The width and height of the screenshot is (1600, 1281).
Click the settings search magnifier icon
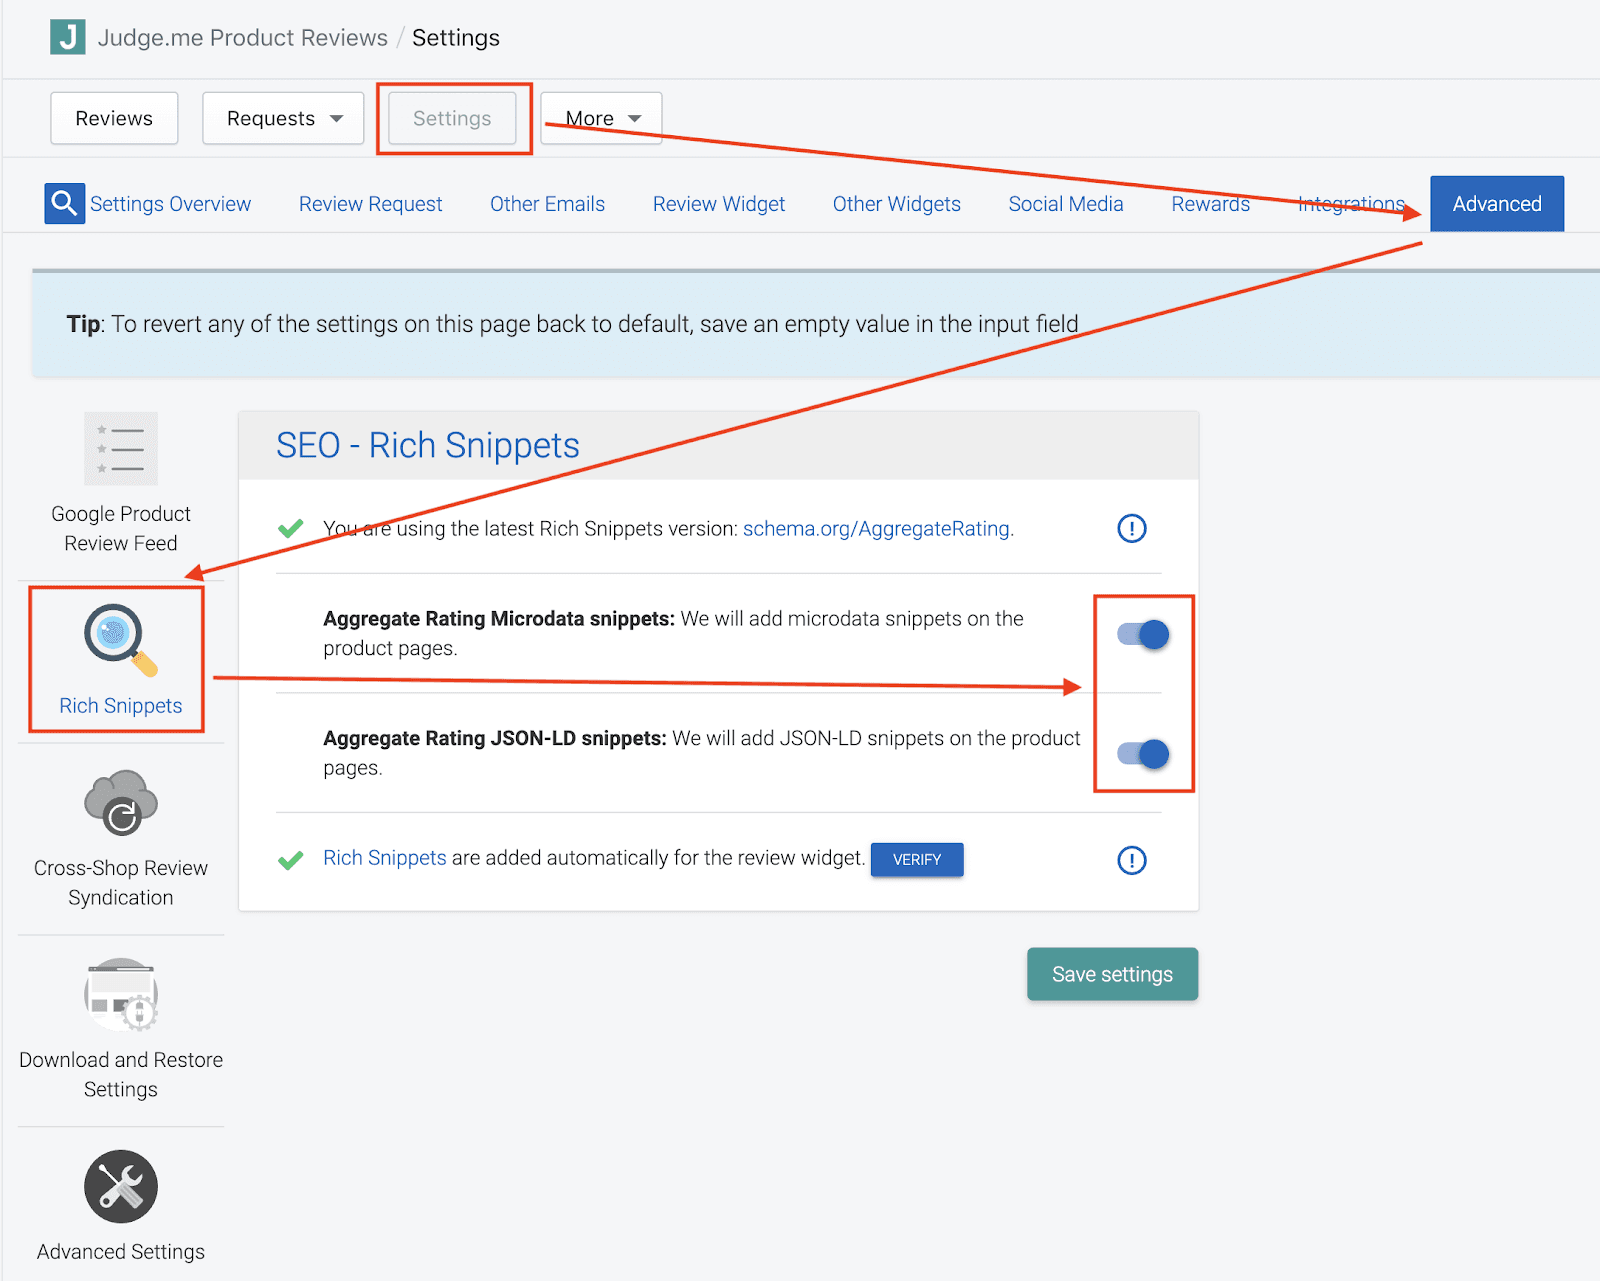(x=64, y=203)
